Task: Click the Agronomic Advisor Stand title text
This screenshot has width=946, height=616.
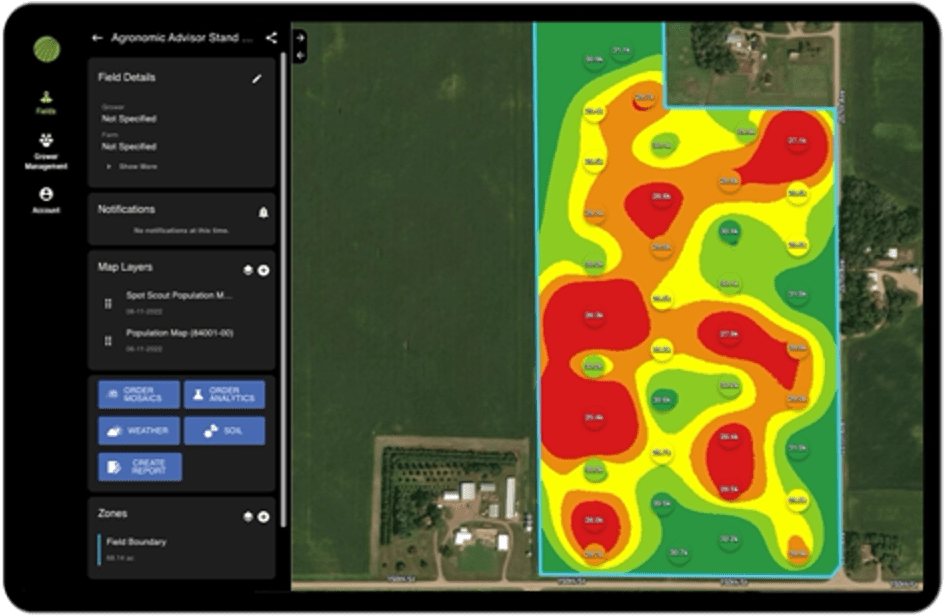Action: pos(182,38)
